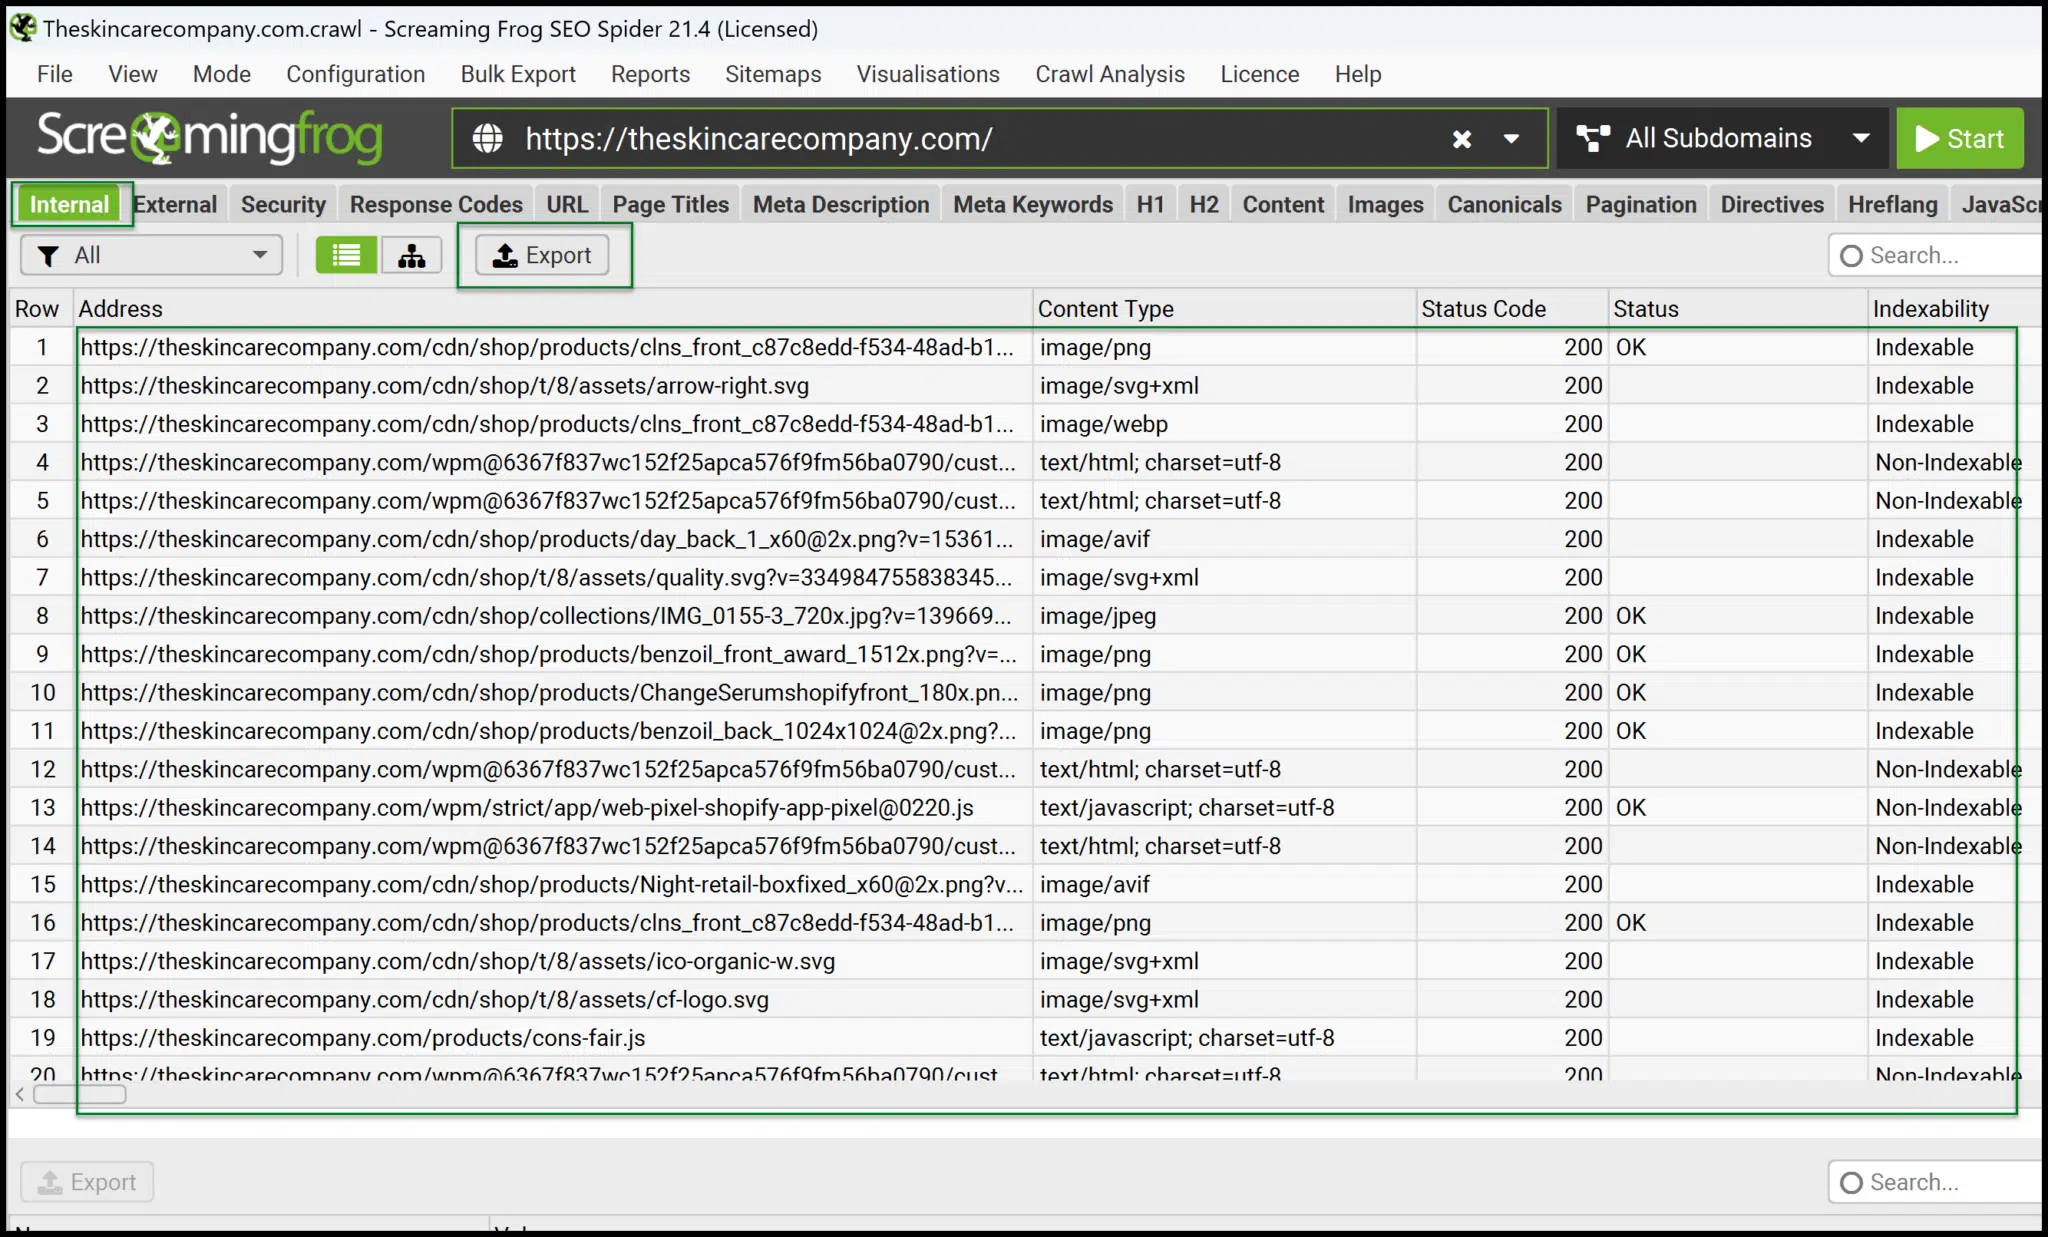Open the Help menu
Screen dimensions: 2048x1237
coord(1358,74)
